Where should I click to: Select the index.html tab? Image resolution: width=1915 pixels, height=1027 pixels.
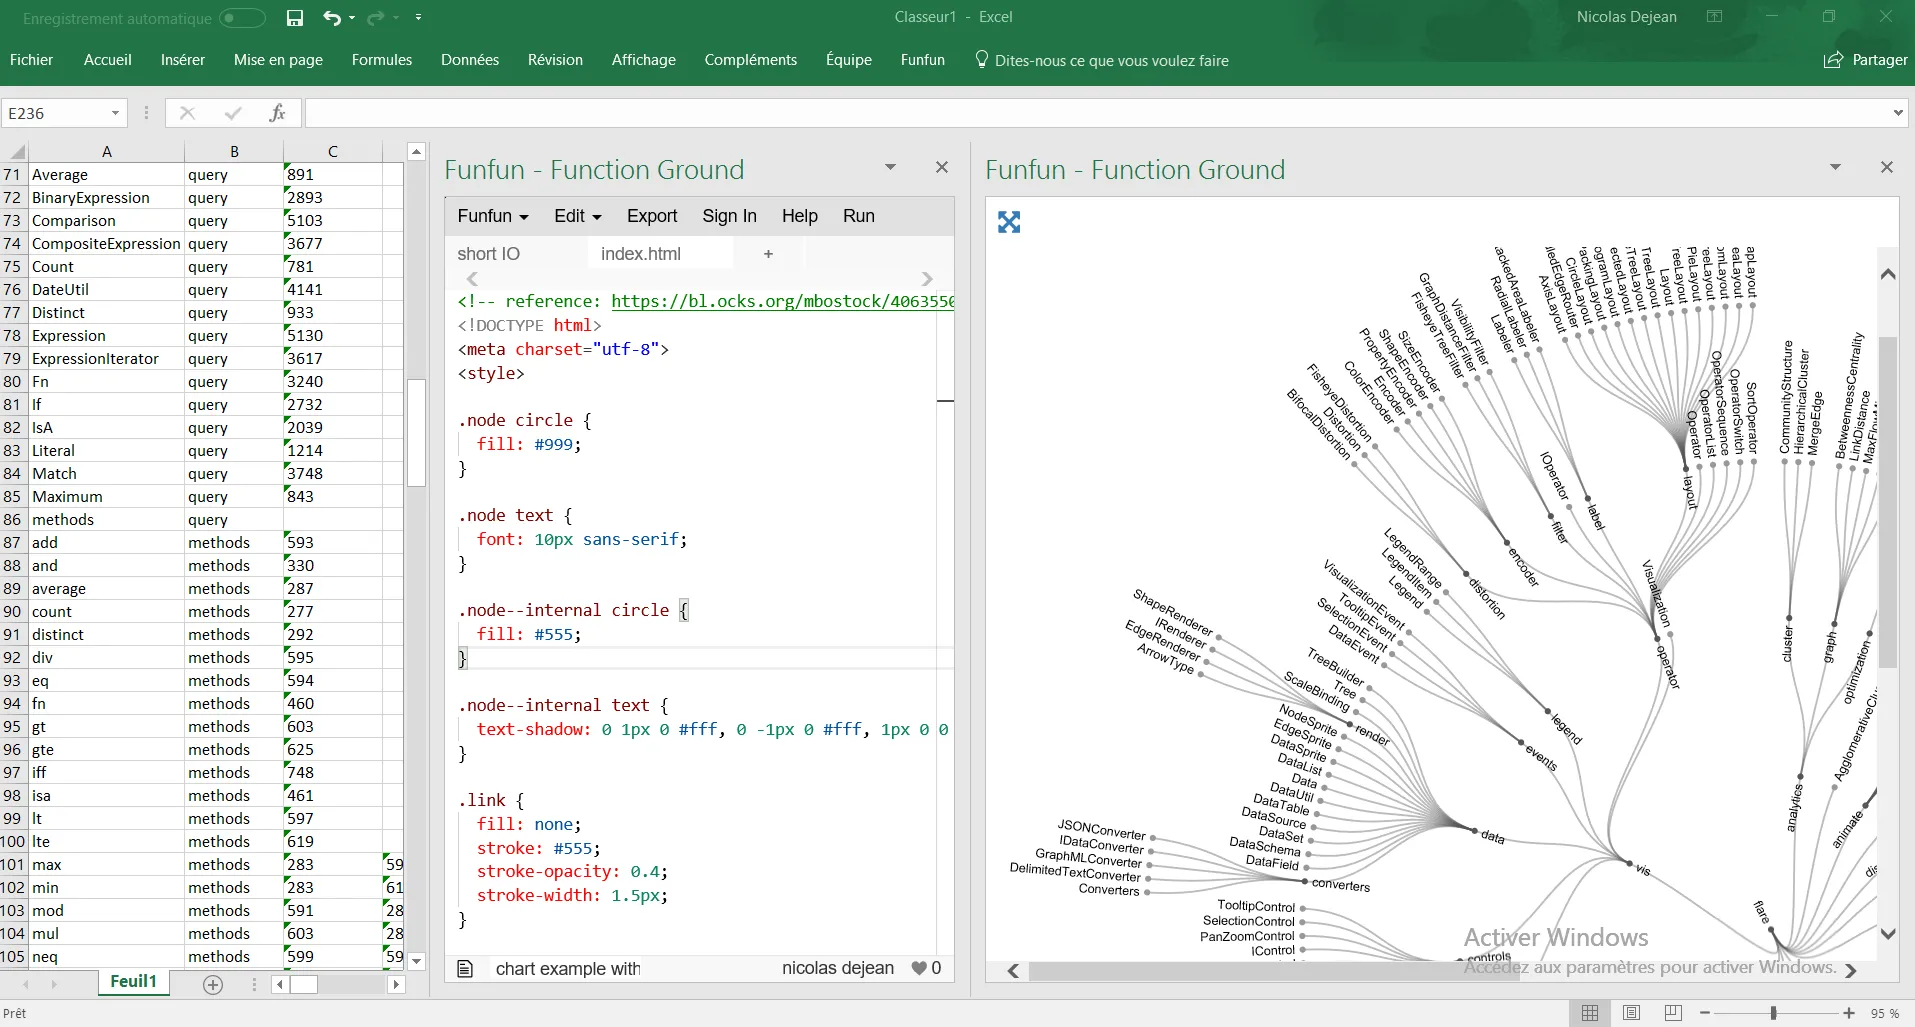coord(640,254)
